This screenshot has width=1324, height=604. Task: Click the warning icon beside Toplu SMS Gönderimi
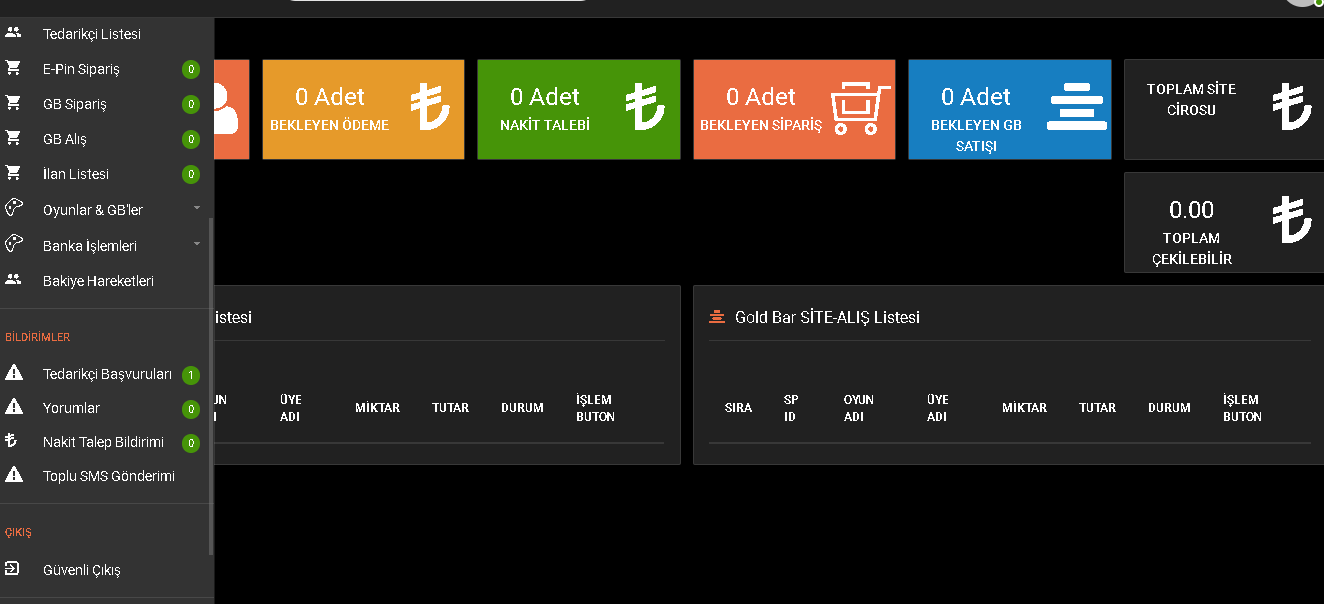[14, 475]
